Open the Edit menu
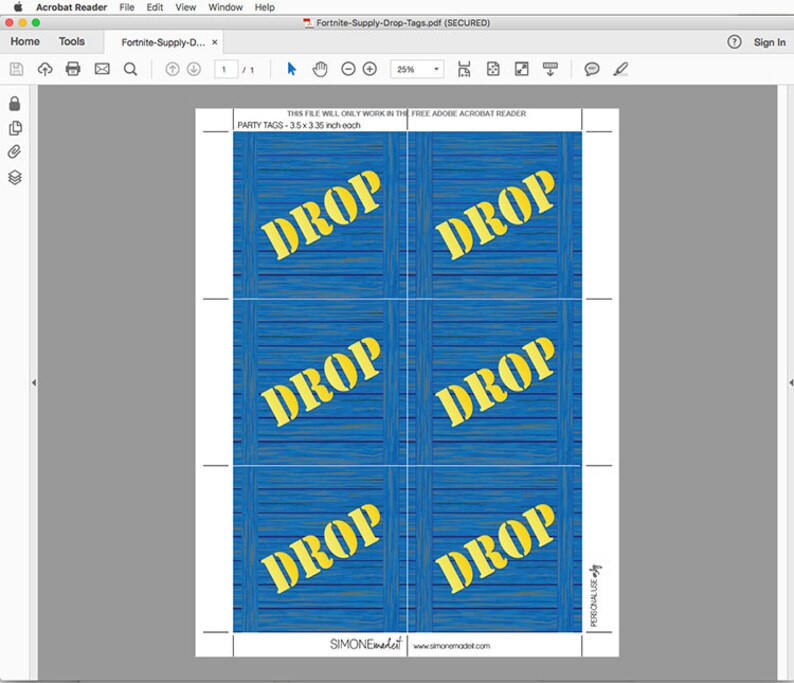 point(155,7)
